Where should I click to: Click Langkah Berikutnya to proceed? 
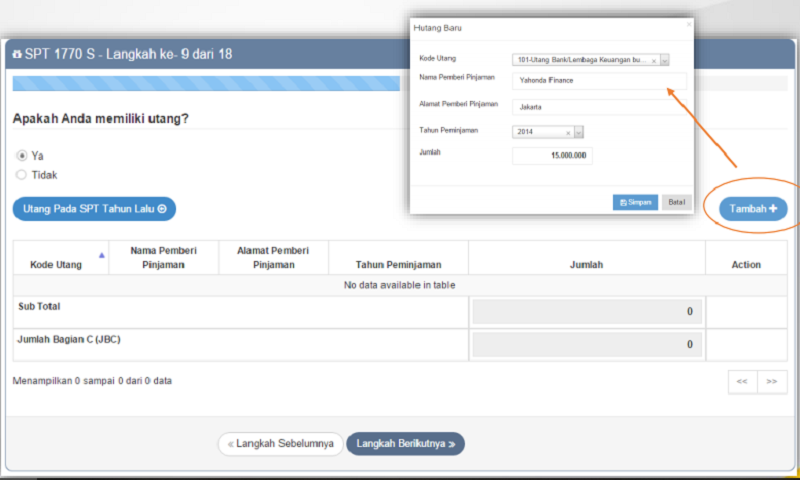(405, 443)
